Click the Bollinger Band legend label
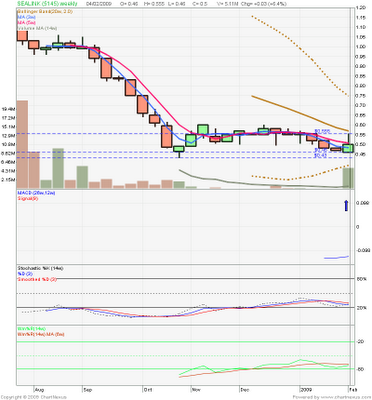 pyautogui.click(x=45, y=12)
